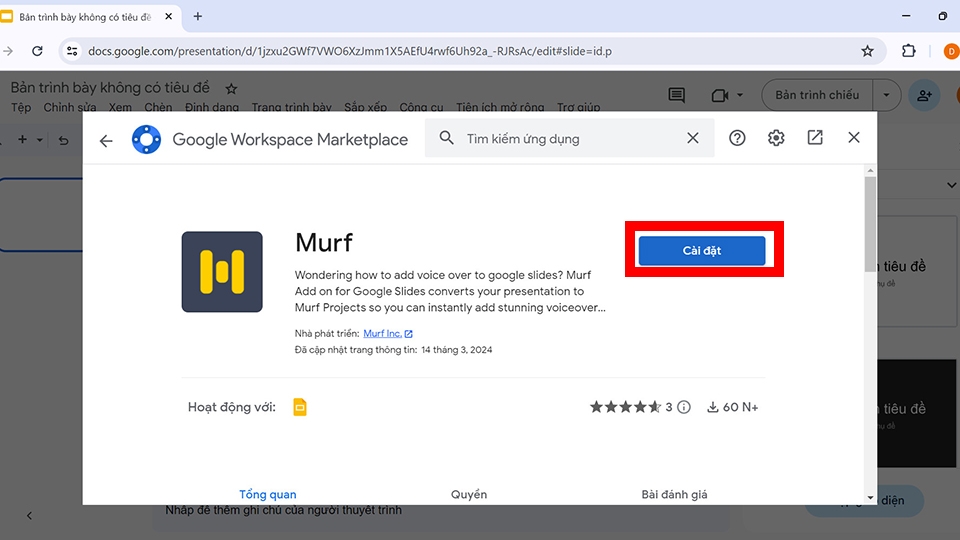Screen dimensions: 960x540
Task: Open the Tiện ích mở rộng menu
Action: [x=500, y=107]
